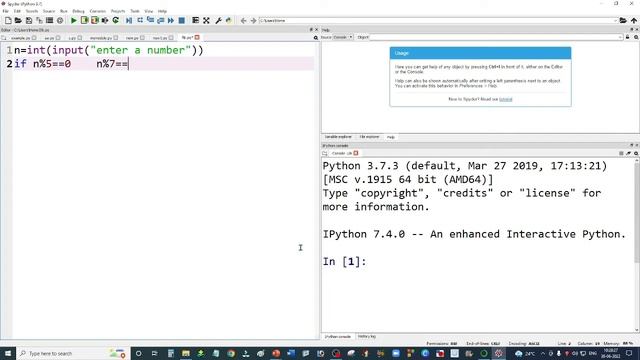Image resolution: width=640 pixels, height=360 pixels.
Task: Open the notification center on taskbar
Action: (629, 353)
